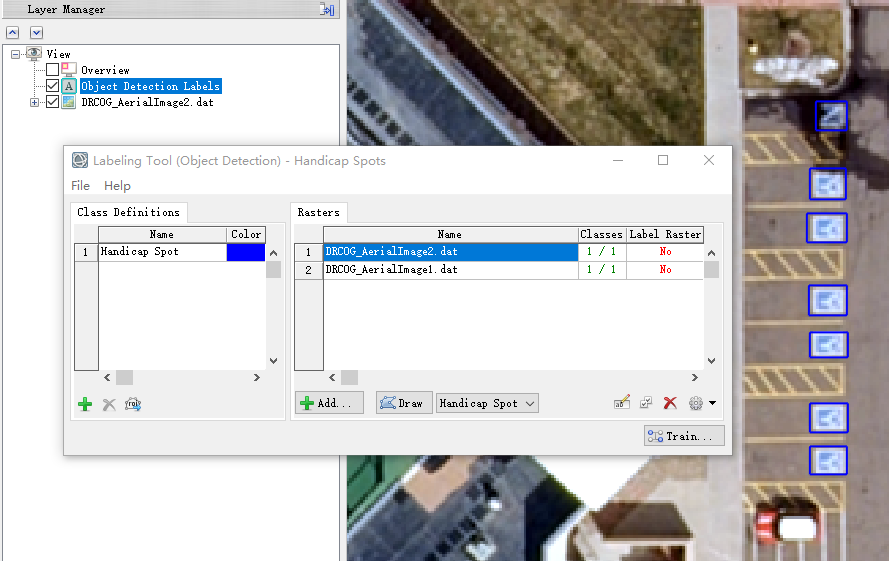This screenshot has height=561, width=889.
Task: Click the Train... button
Action: 684,436
